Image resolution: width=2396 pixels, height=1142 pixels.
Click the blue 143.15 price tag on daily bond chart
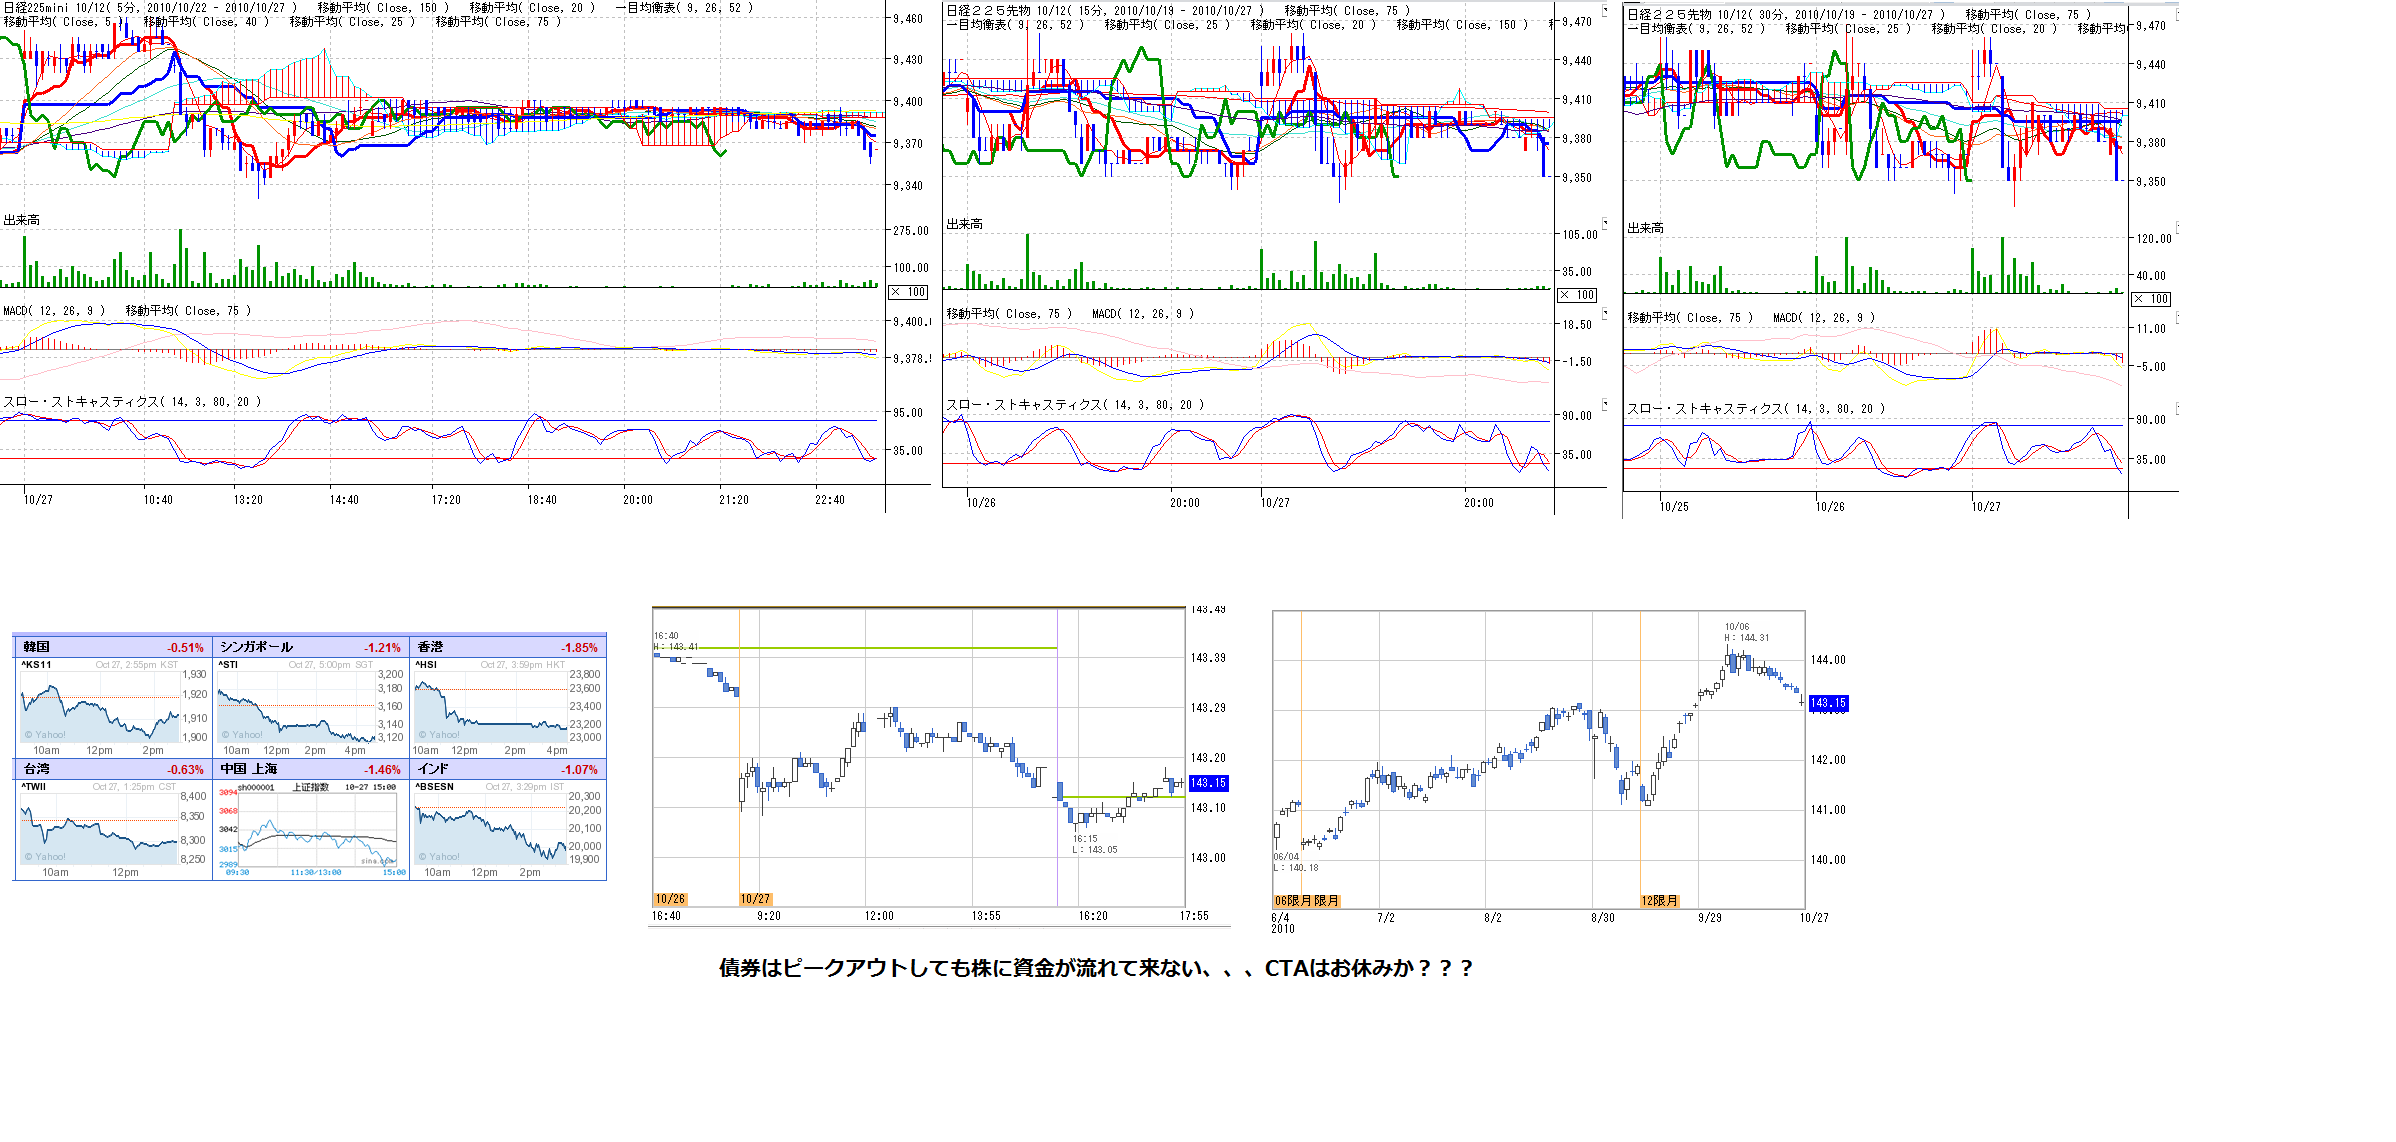[1828, 703]
